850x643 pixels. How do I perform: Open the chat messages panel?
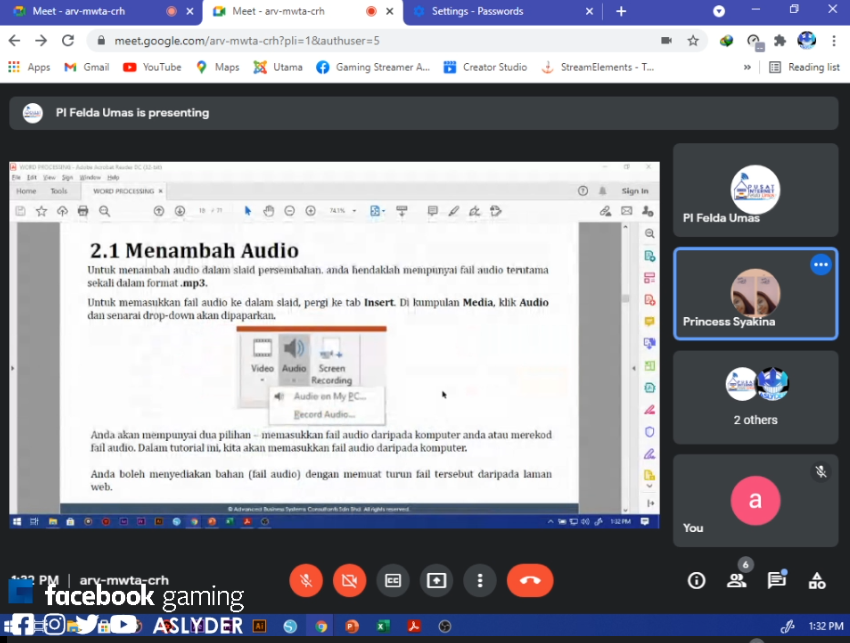777,580
